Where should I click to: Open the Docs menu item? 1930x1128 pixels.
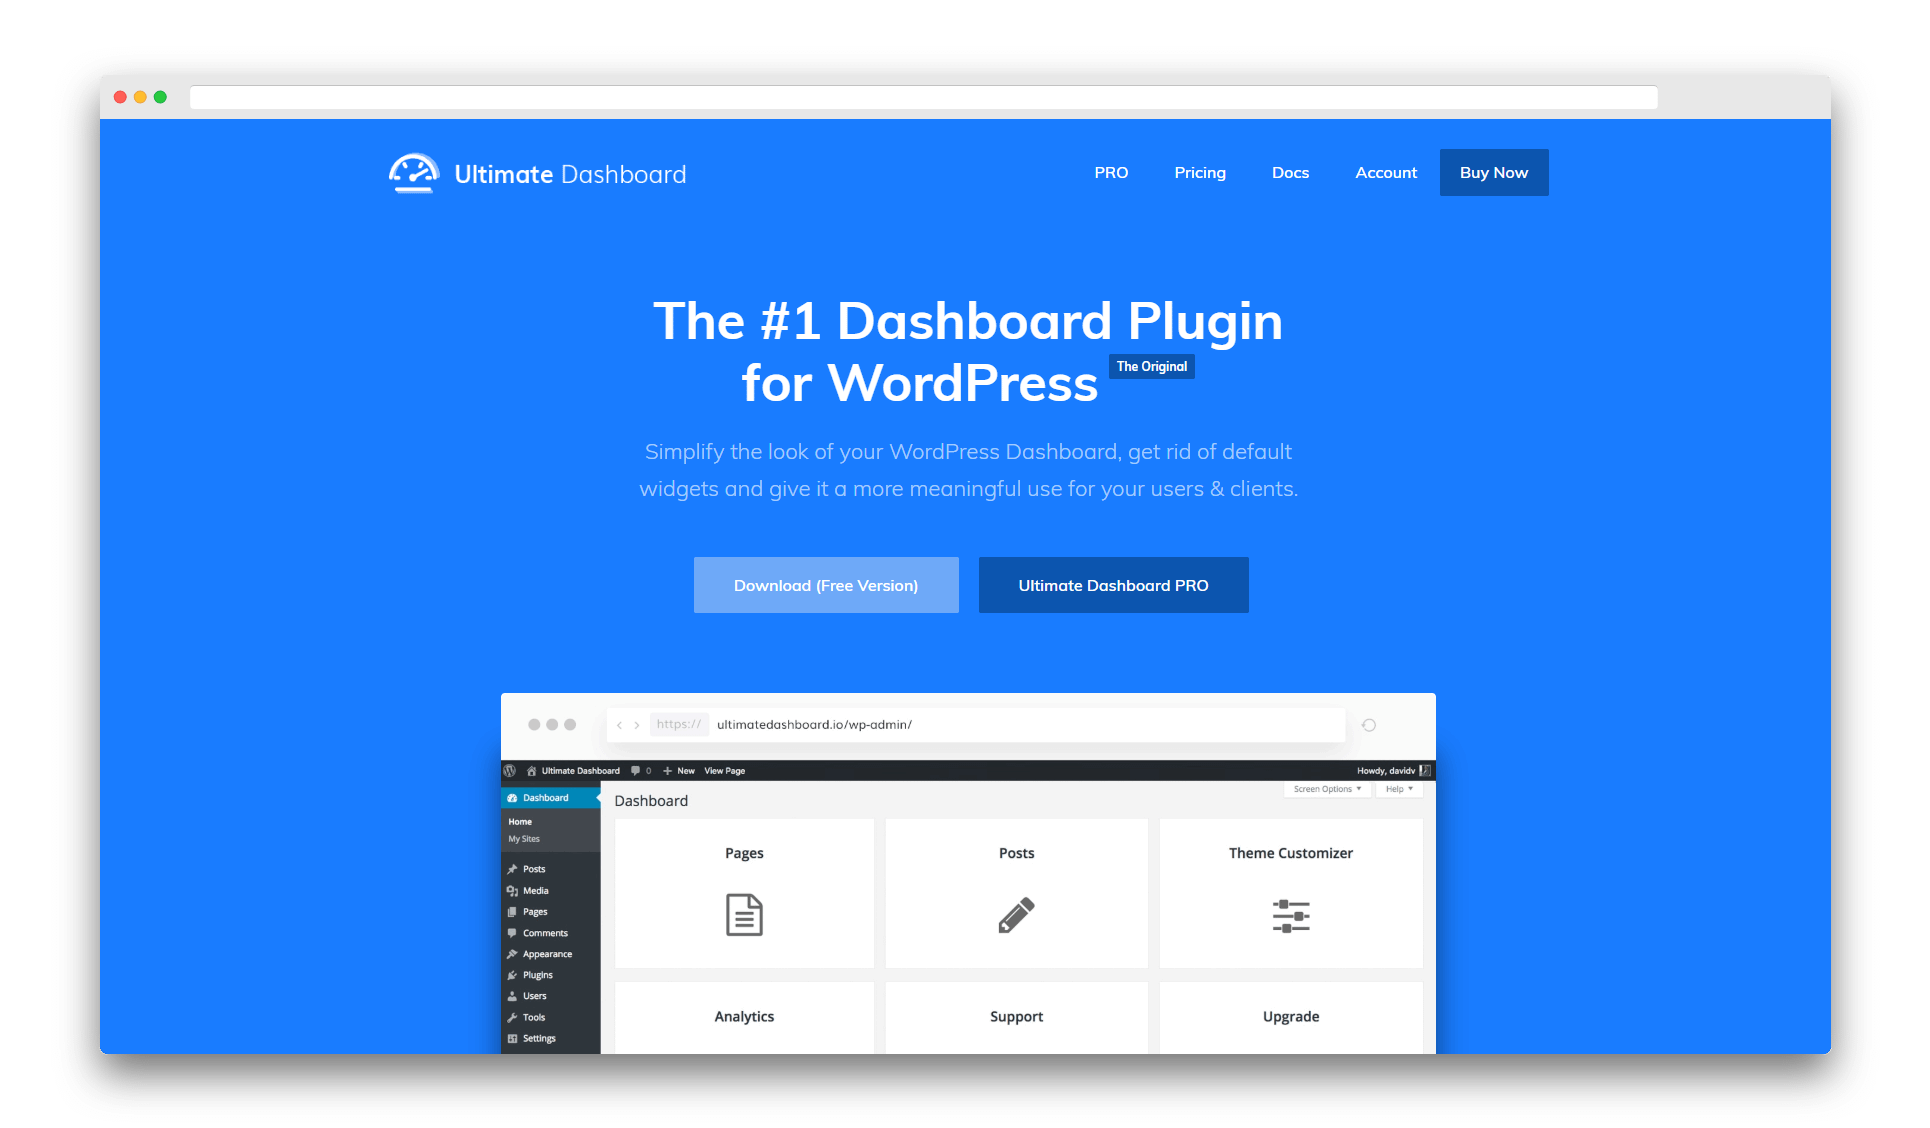point(1290,172)
